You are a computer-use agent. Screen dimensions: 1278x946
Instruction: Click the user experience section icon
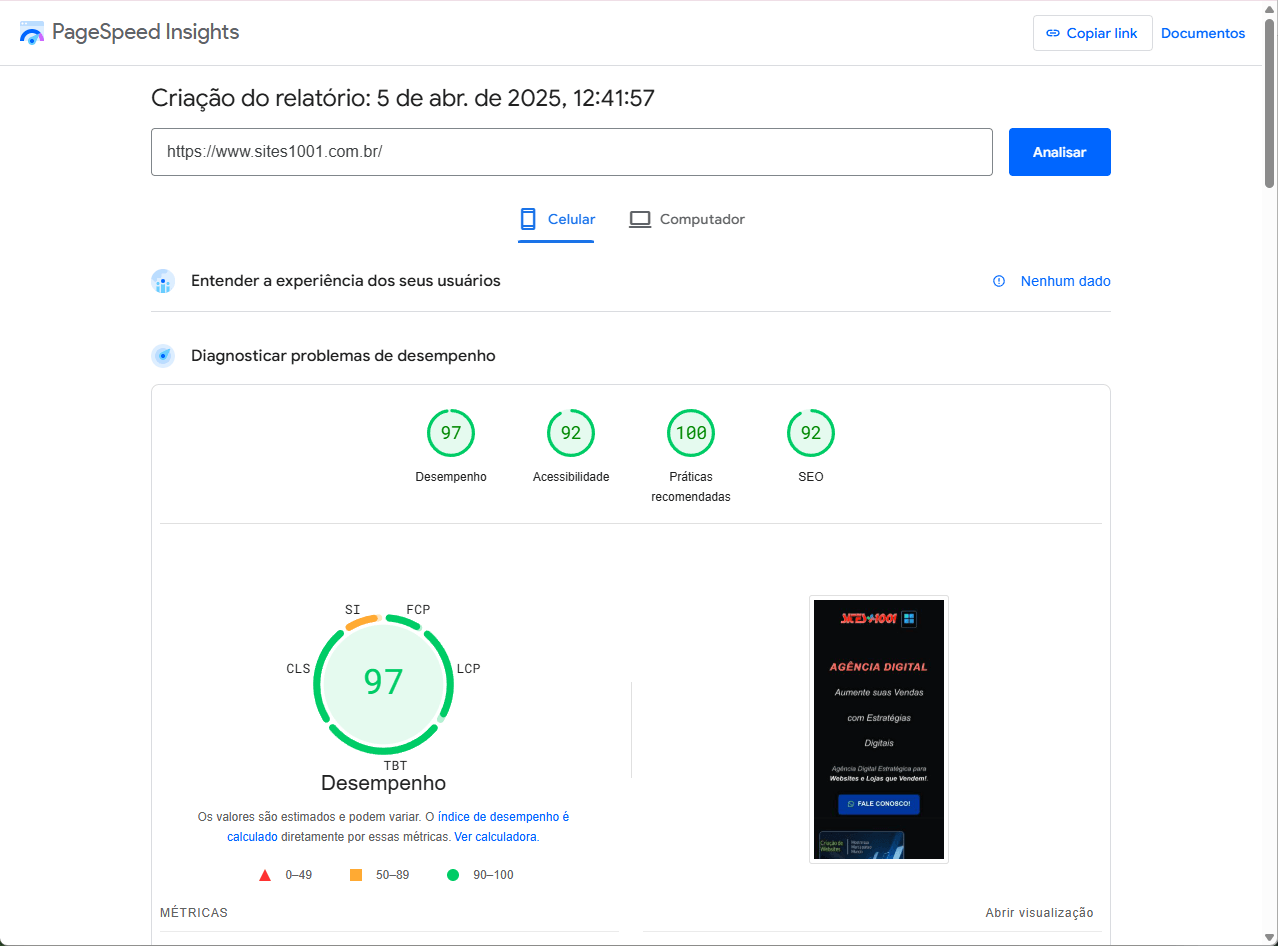point(163,281)
